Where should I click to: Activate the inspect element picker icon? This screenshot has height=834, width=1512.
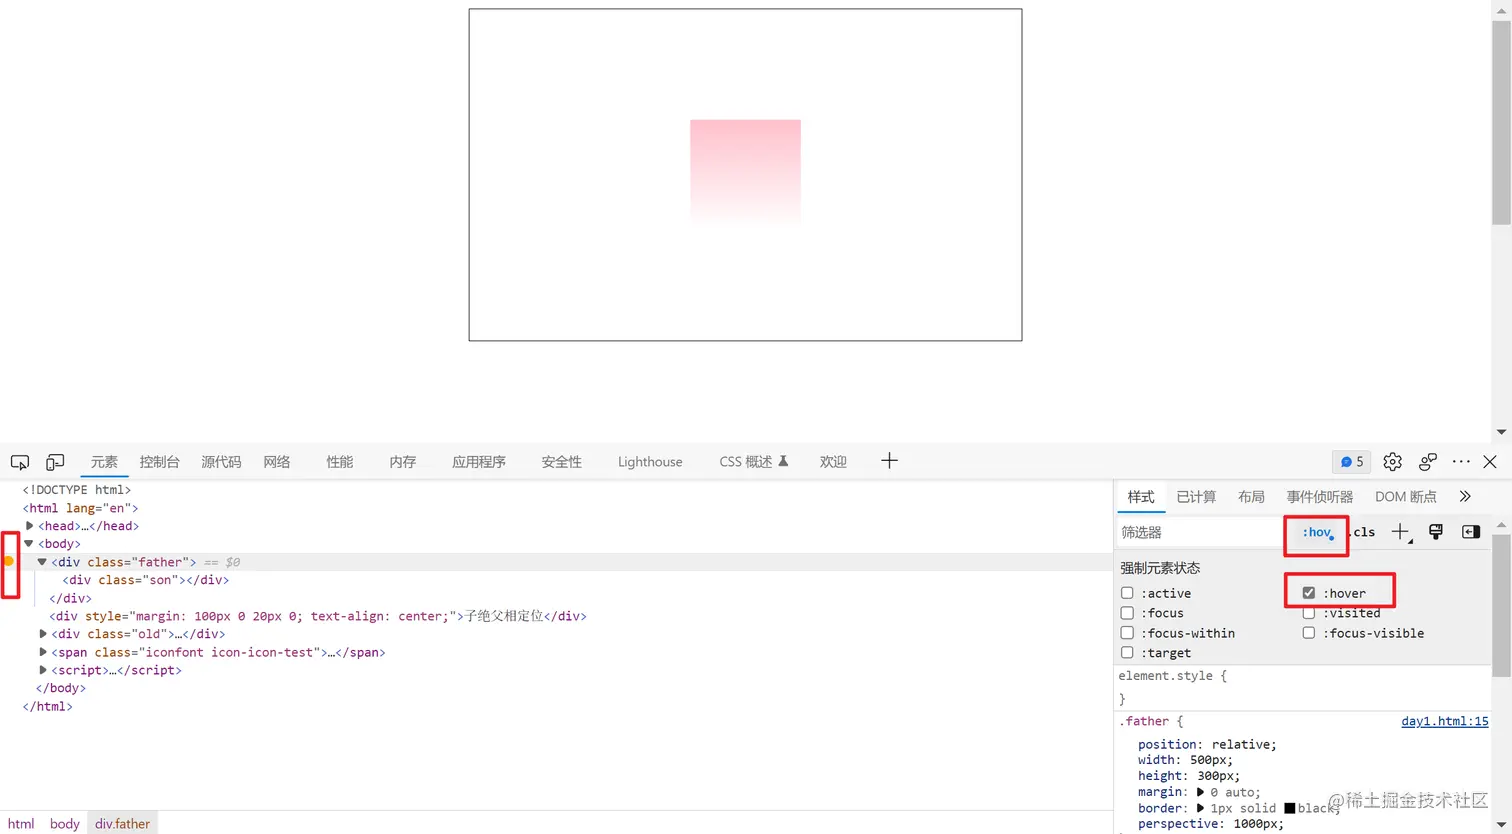[x=19, y=462]
